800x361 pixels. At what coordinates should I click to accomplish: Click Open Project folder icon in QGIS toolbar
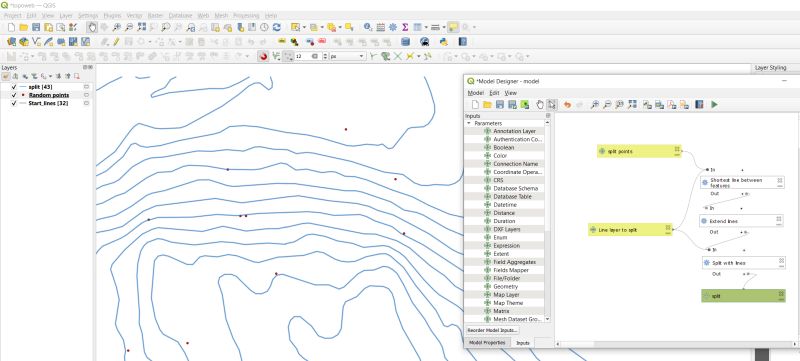click(x=23, y=28)
